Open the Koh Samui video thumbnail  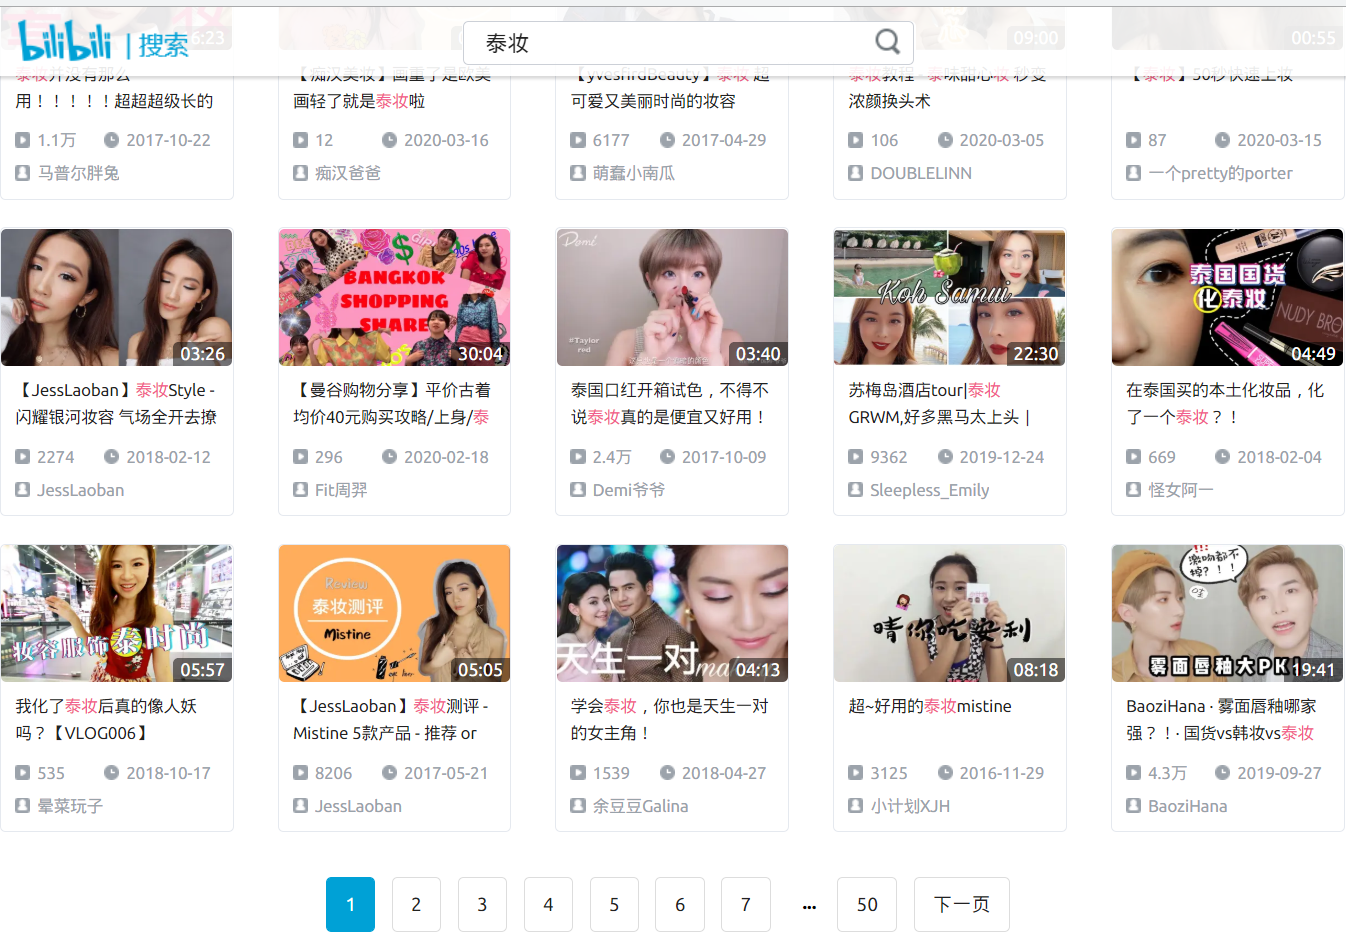[950, 297]
